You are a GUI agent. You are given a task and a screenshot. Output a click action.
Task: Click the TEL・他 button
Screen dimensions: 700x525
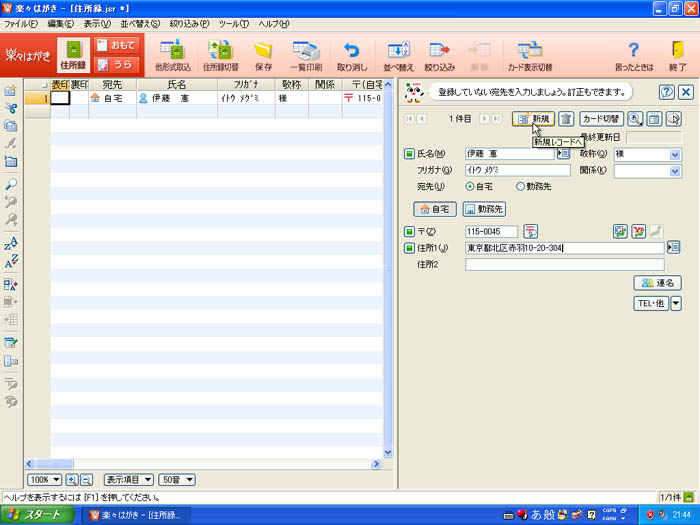pos(651,304)
